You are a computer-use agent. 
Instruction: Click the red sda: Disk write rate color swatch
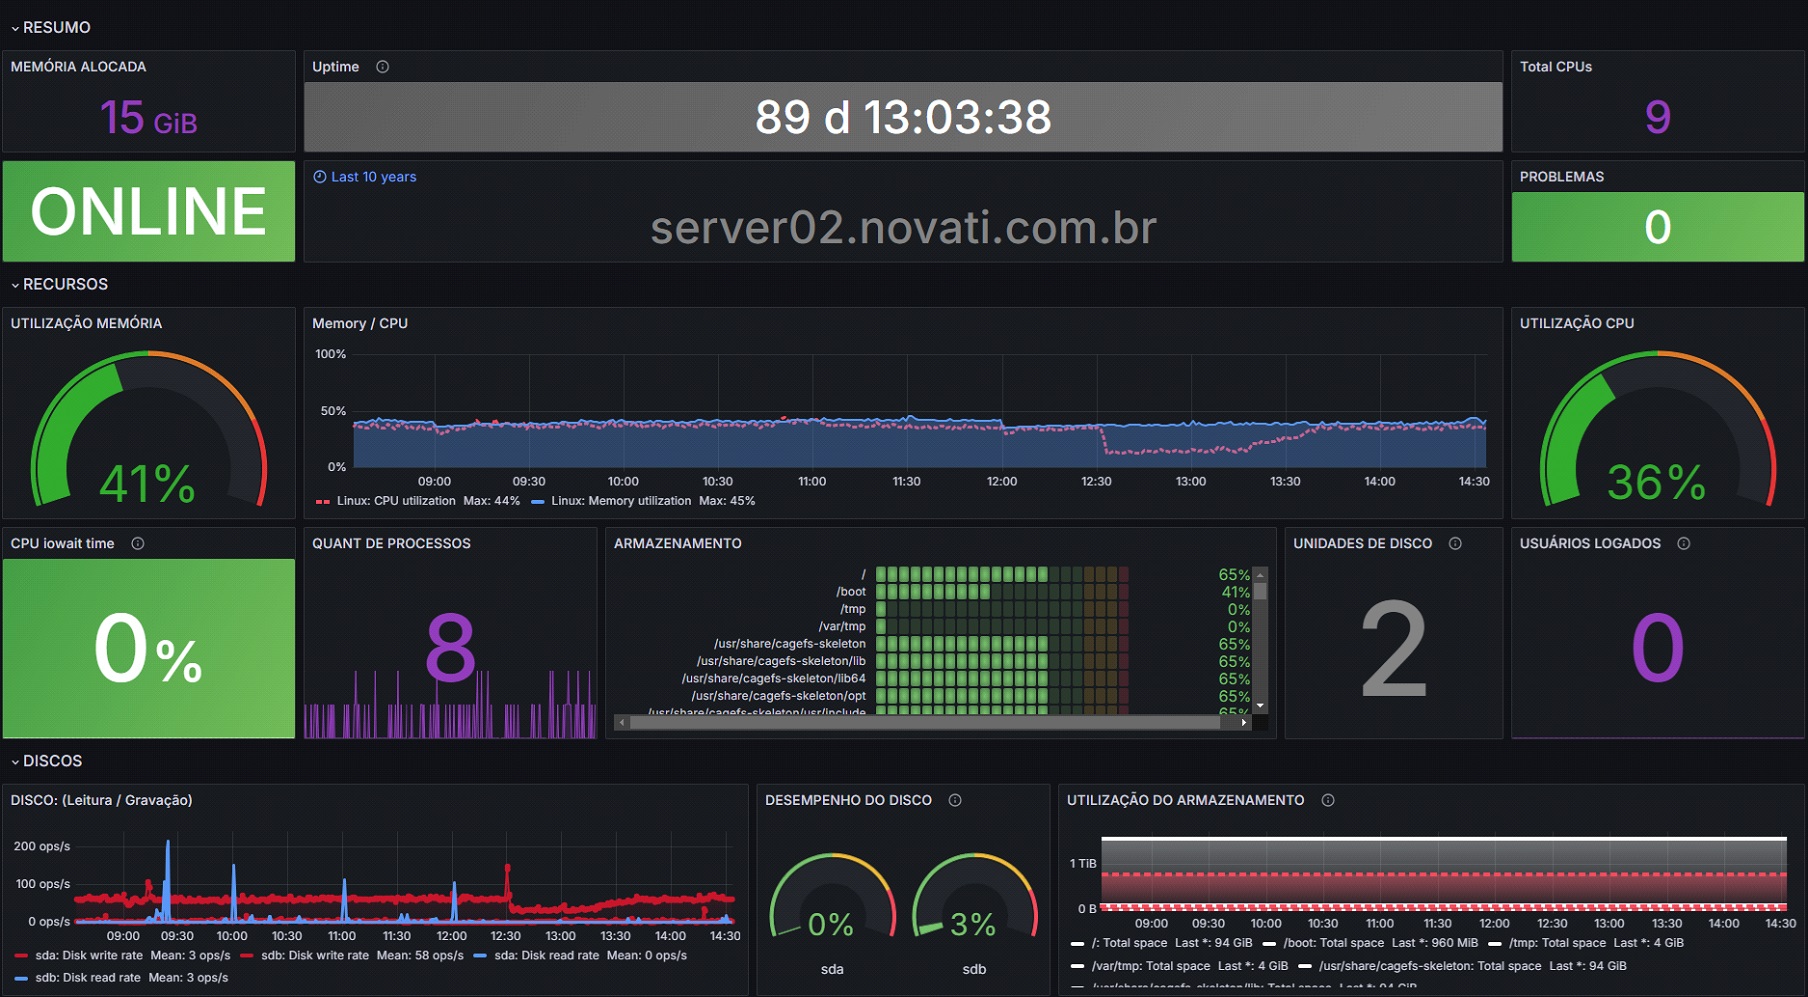click(x=21, y=956)
